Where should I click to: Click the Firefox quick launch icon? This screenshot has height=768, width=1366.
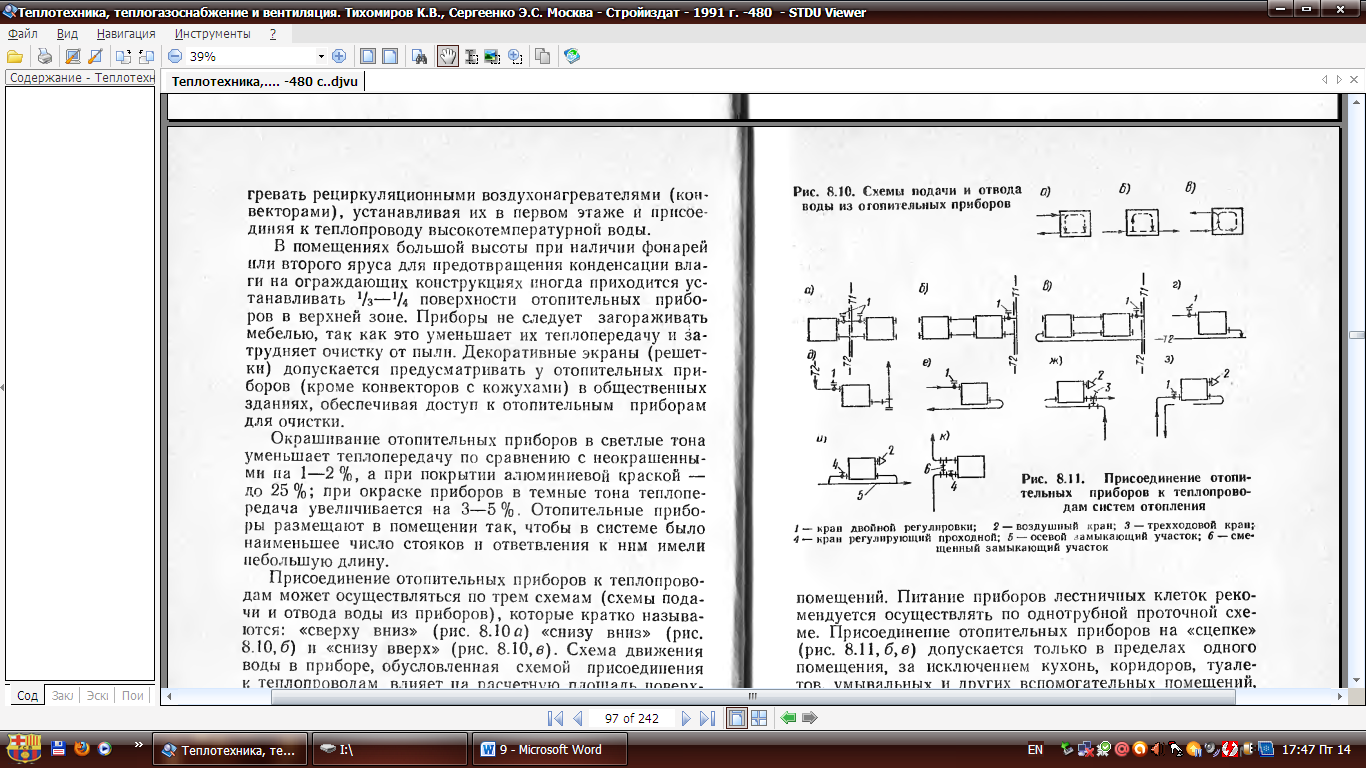pyautogui.click(x=81, y=747)
